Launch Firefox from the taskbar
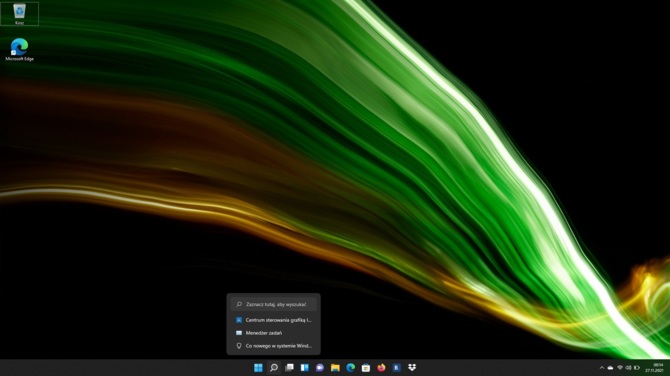Viewport: 670px width, 376px height. (x=381, y=367)
